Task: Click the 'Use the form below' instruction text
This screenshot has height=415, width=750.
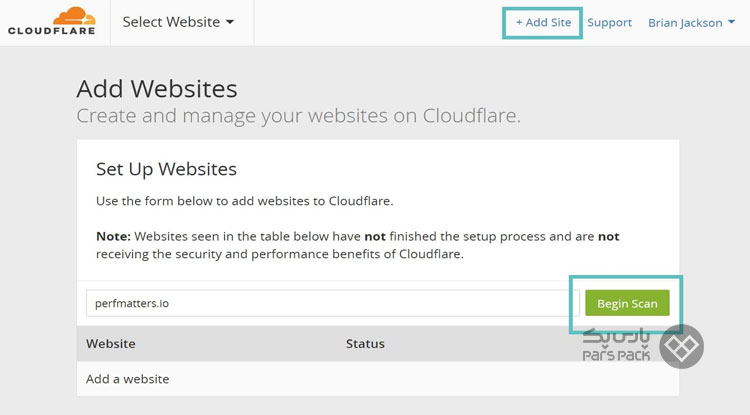Action: (244, 201)
